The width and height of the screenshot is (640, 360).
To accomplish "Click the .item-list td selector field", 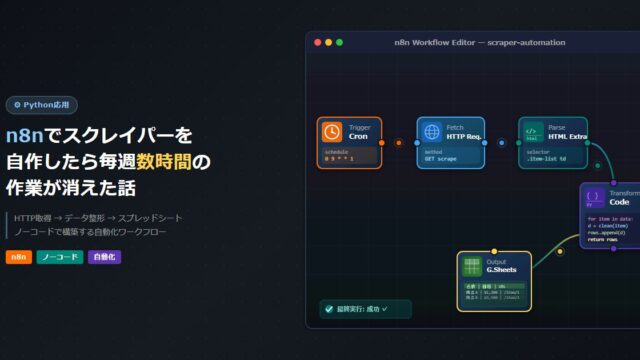I will 553,156.
